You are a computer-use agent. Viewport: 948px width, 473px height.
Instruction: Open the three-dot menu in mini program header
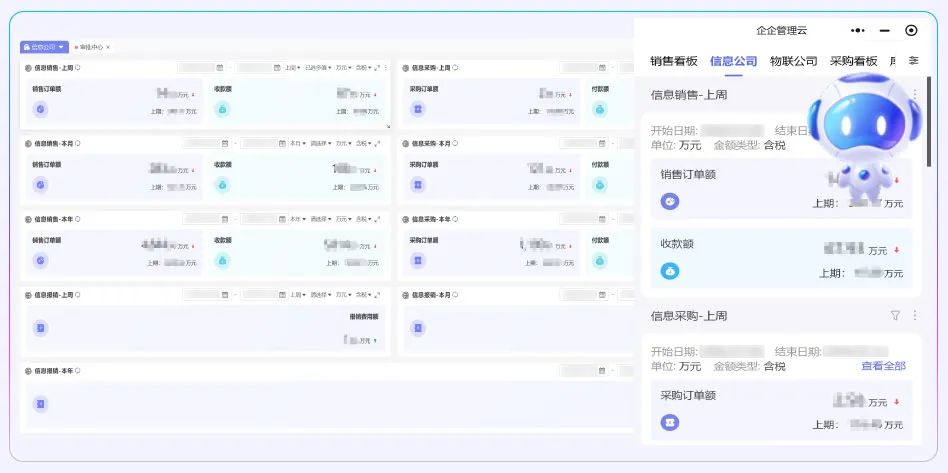coord(858,31)
